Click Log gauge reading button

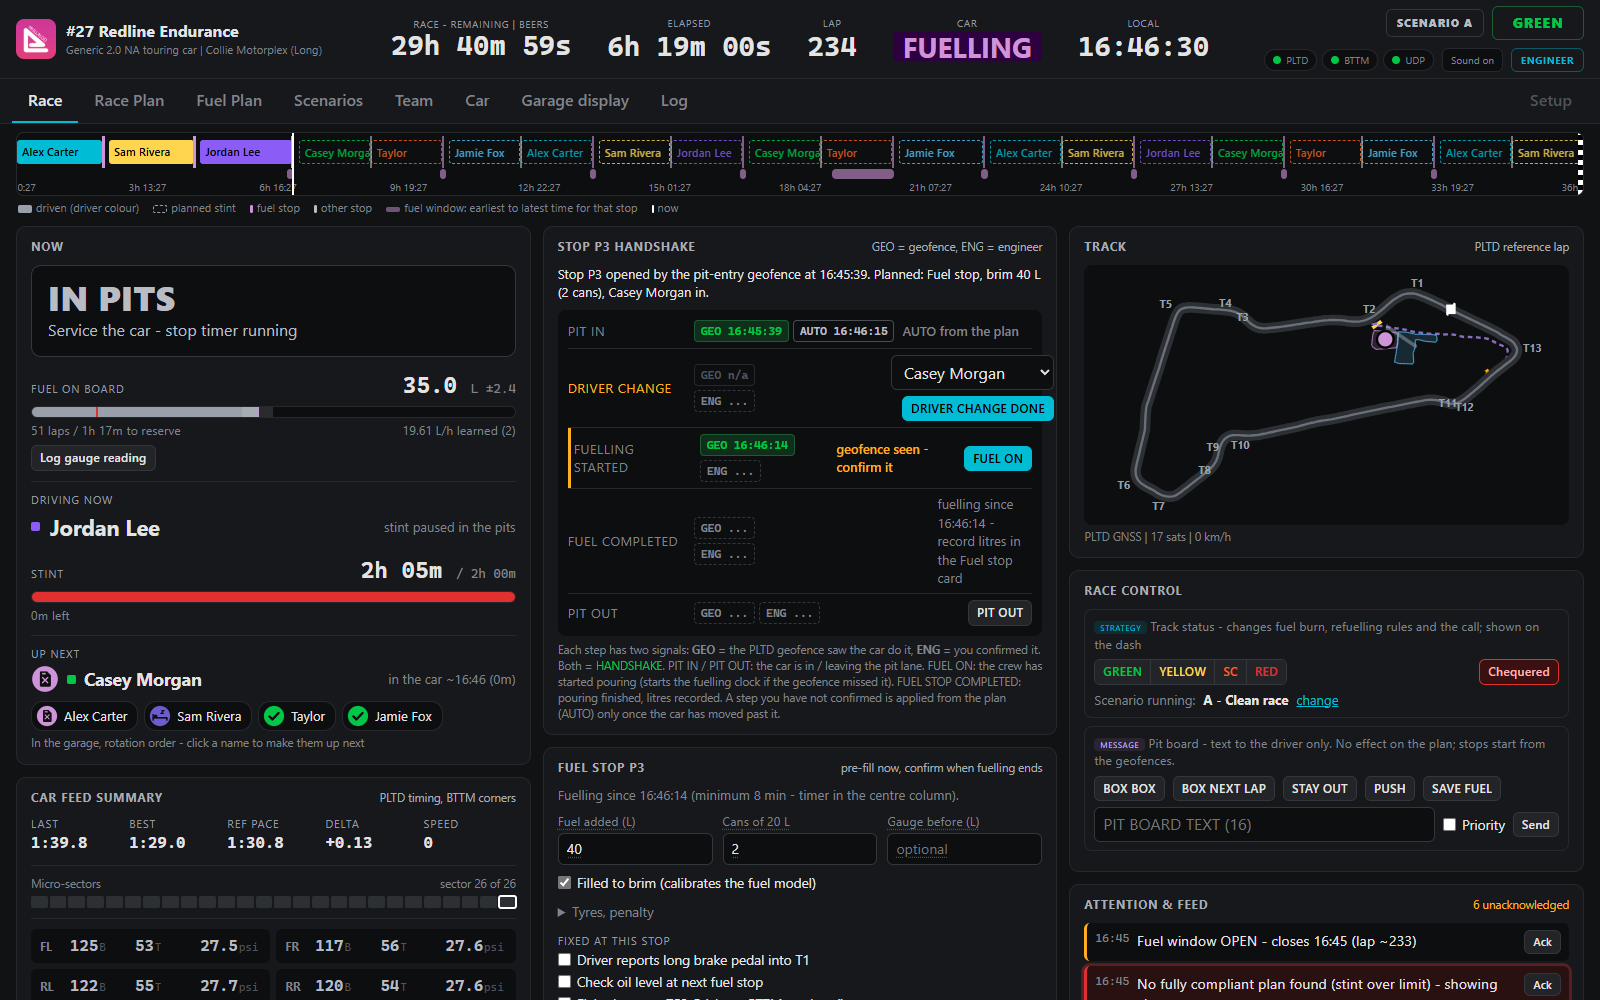[x=93, y=458]
